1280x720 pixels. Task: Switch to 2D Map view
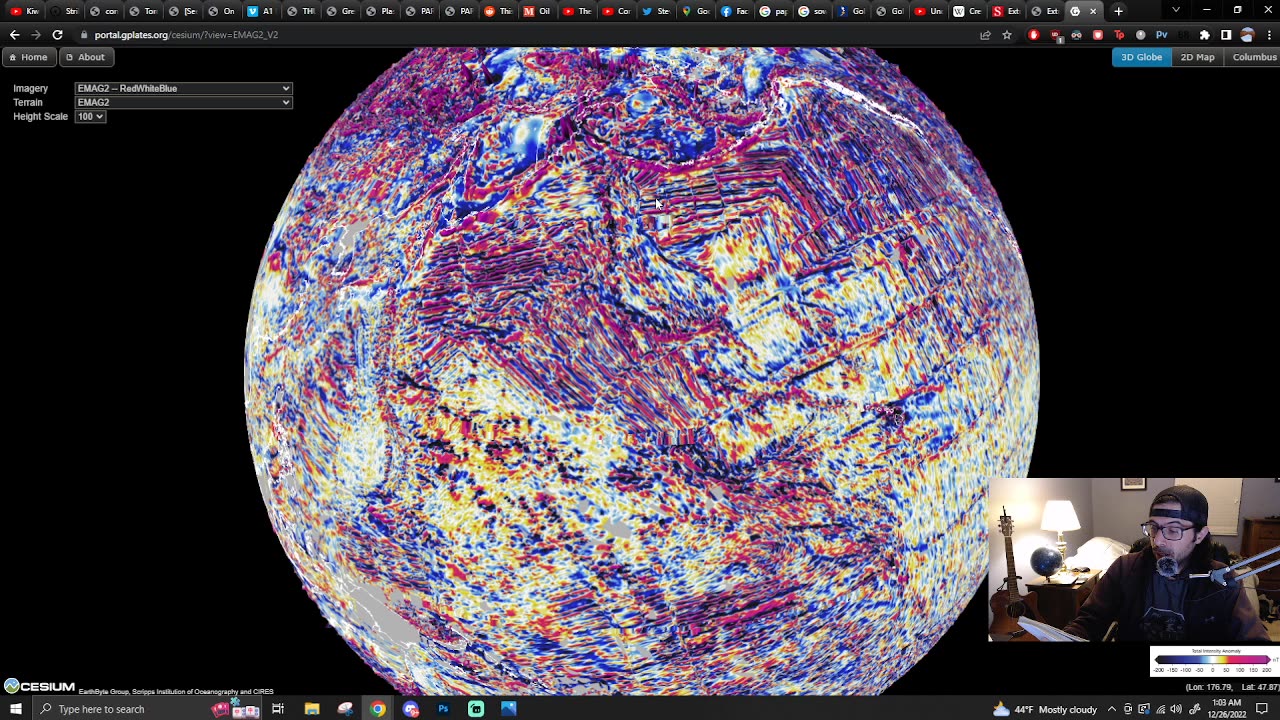point(1197,57)
